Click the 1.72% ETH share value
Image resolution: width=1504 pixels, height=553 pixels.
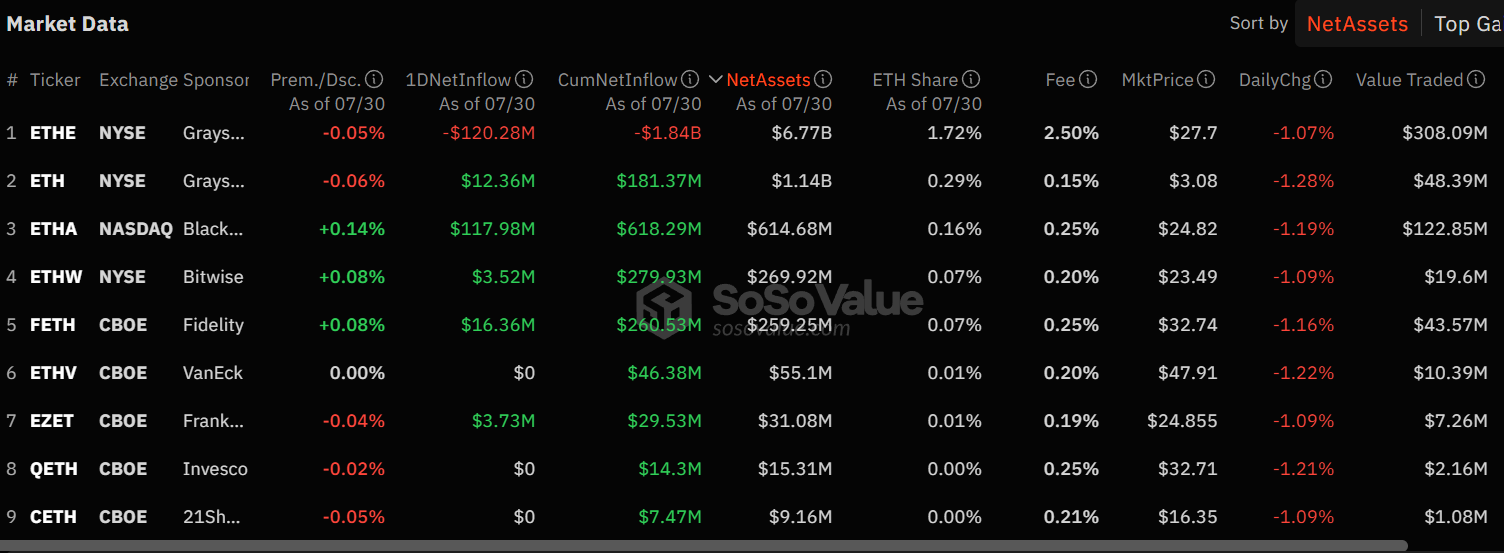(954, 133)
